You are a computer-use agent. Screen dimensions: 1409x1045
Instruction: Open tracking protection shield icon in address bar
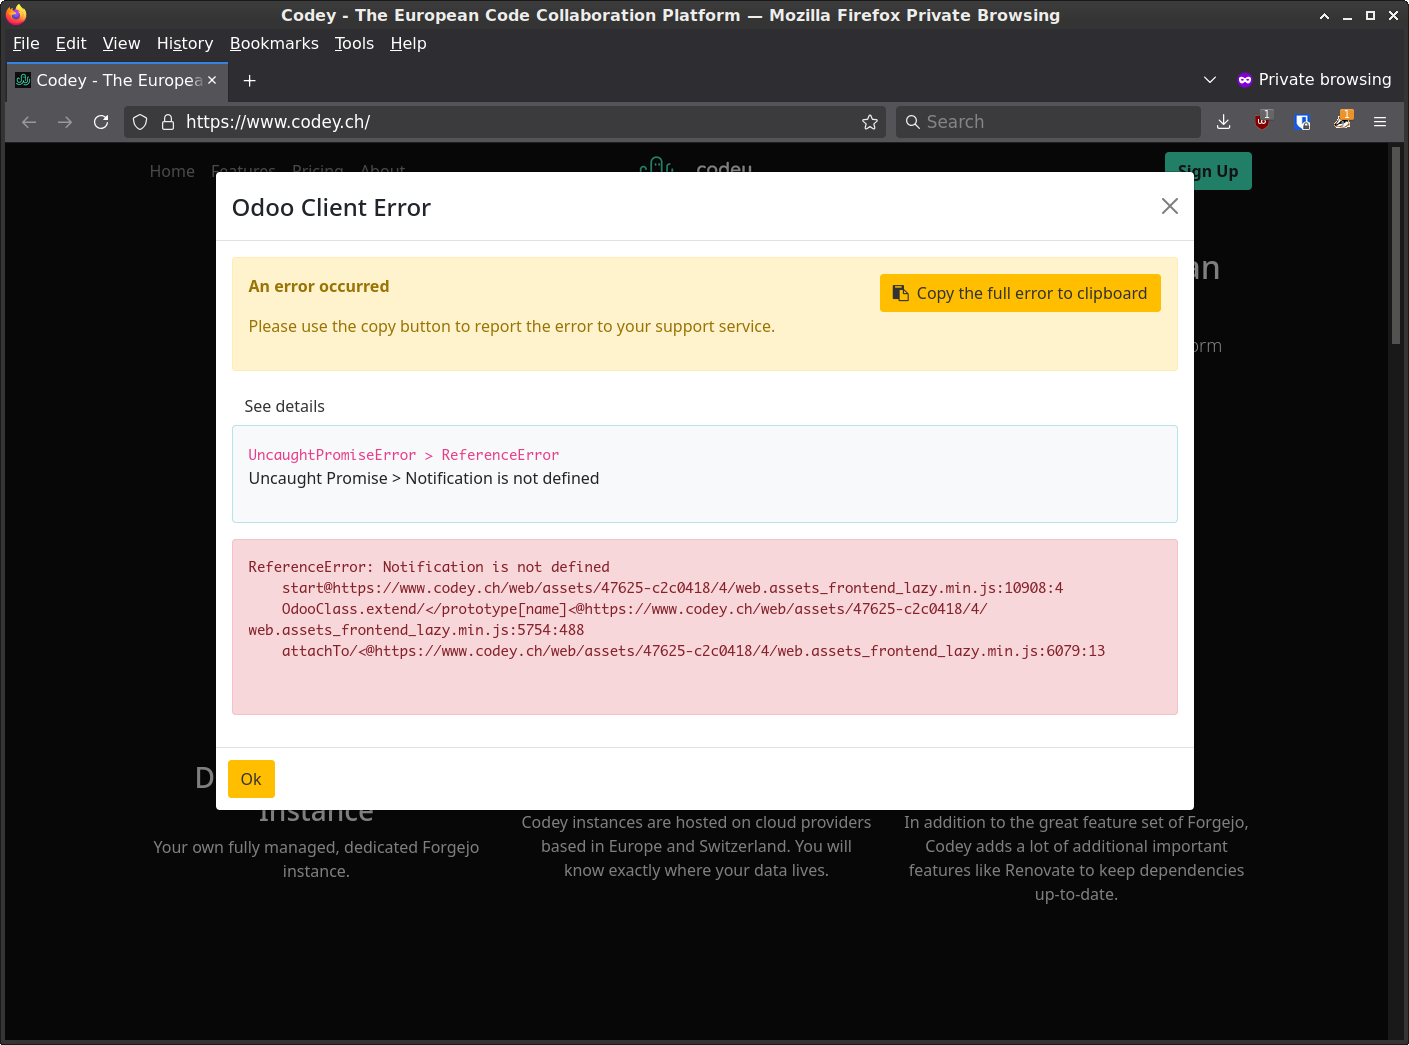coord(140,122)
